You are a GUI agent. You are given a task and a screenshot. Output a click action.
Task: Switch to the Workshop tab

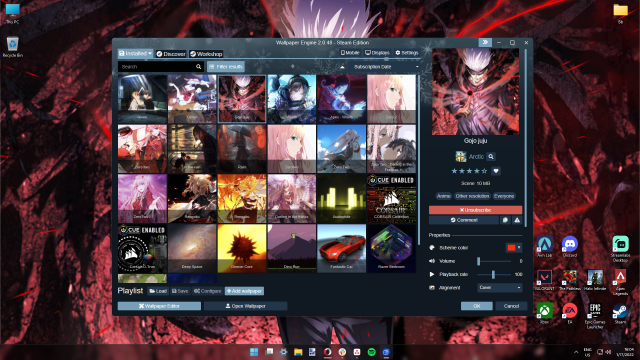click(x=206, y=54)
